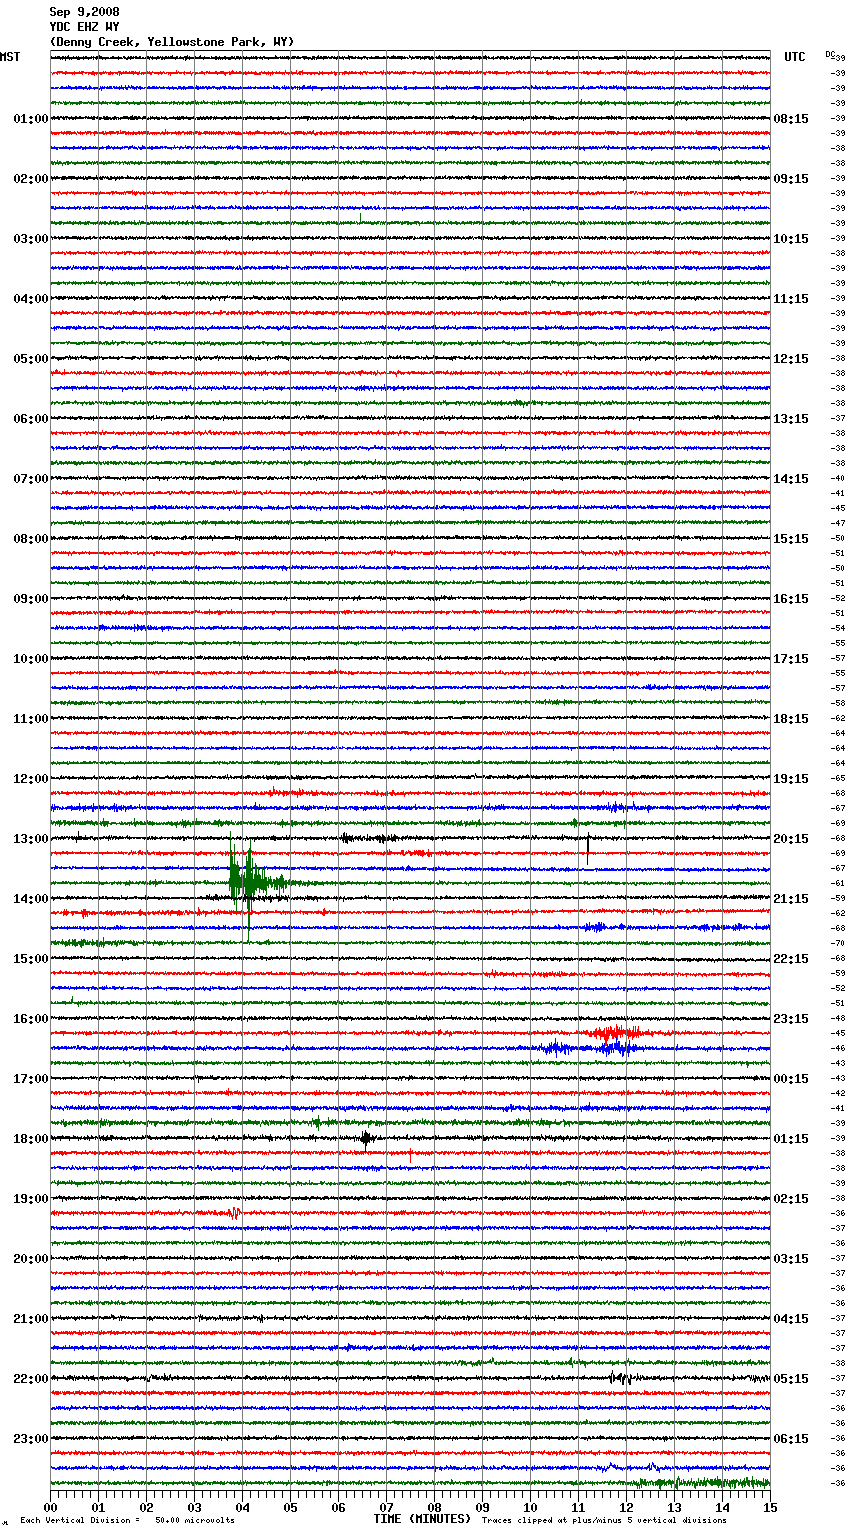Click the UTC time label "04:15"
Viewport: 850px width, 1534px height.
[x=791, y=1319]
